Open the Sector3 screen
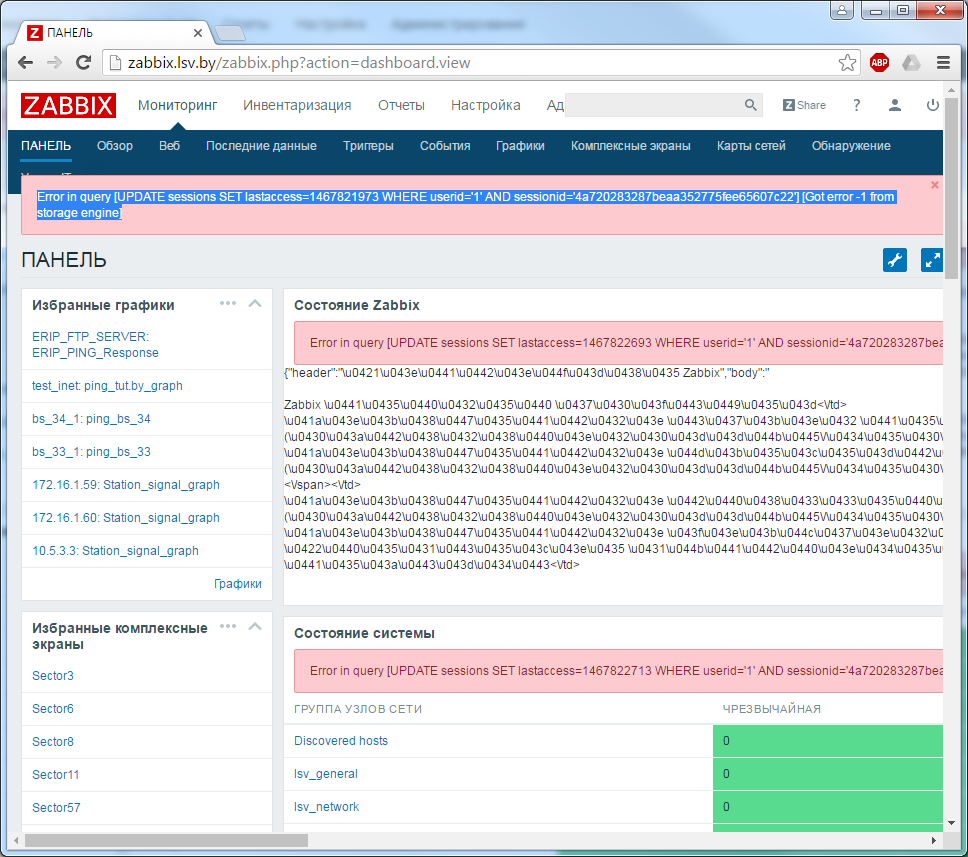This screenshot has height=857, width=968. pyautogui.click(x=52, y=676)
